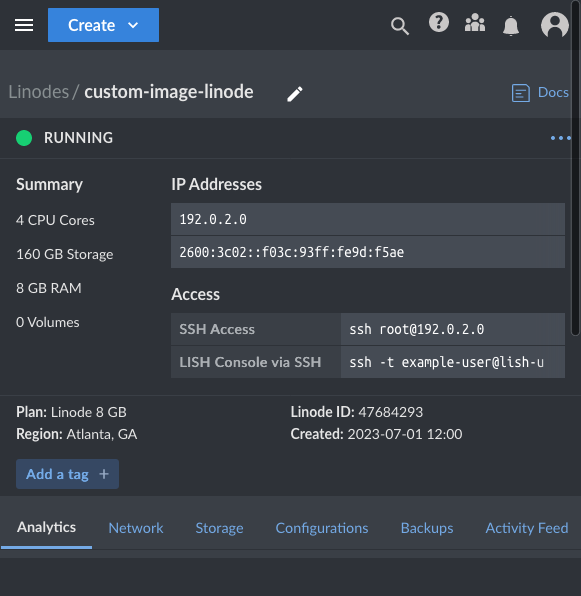Click the Linode ID 47684293 value
The width and height of the screenshot is (581, 596).
click(391, 412)
